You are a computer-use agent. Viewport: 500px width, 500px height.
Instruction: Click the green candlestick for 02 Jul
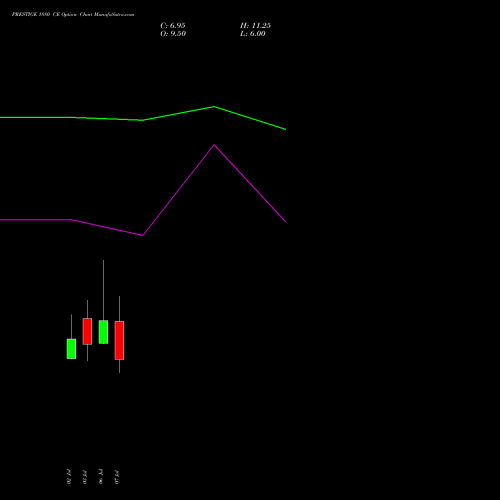(71, 349)
